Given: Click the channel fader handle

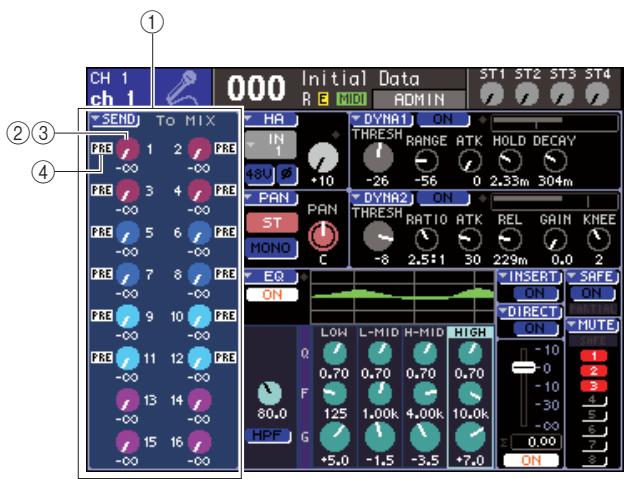Looking at the screenshot, I should [523, 367].
